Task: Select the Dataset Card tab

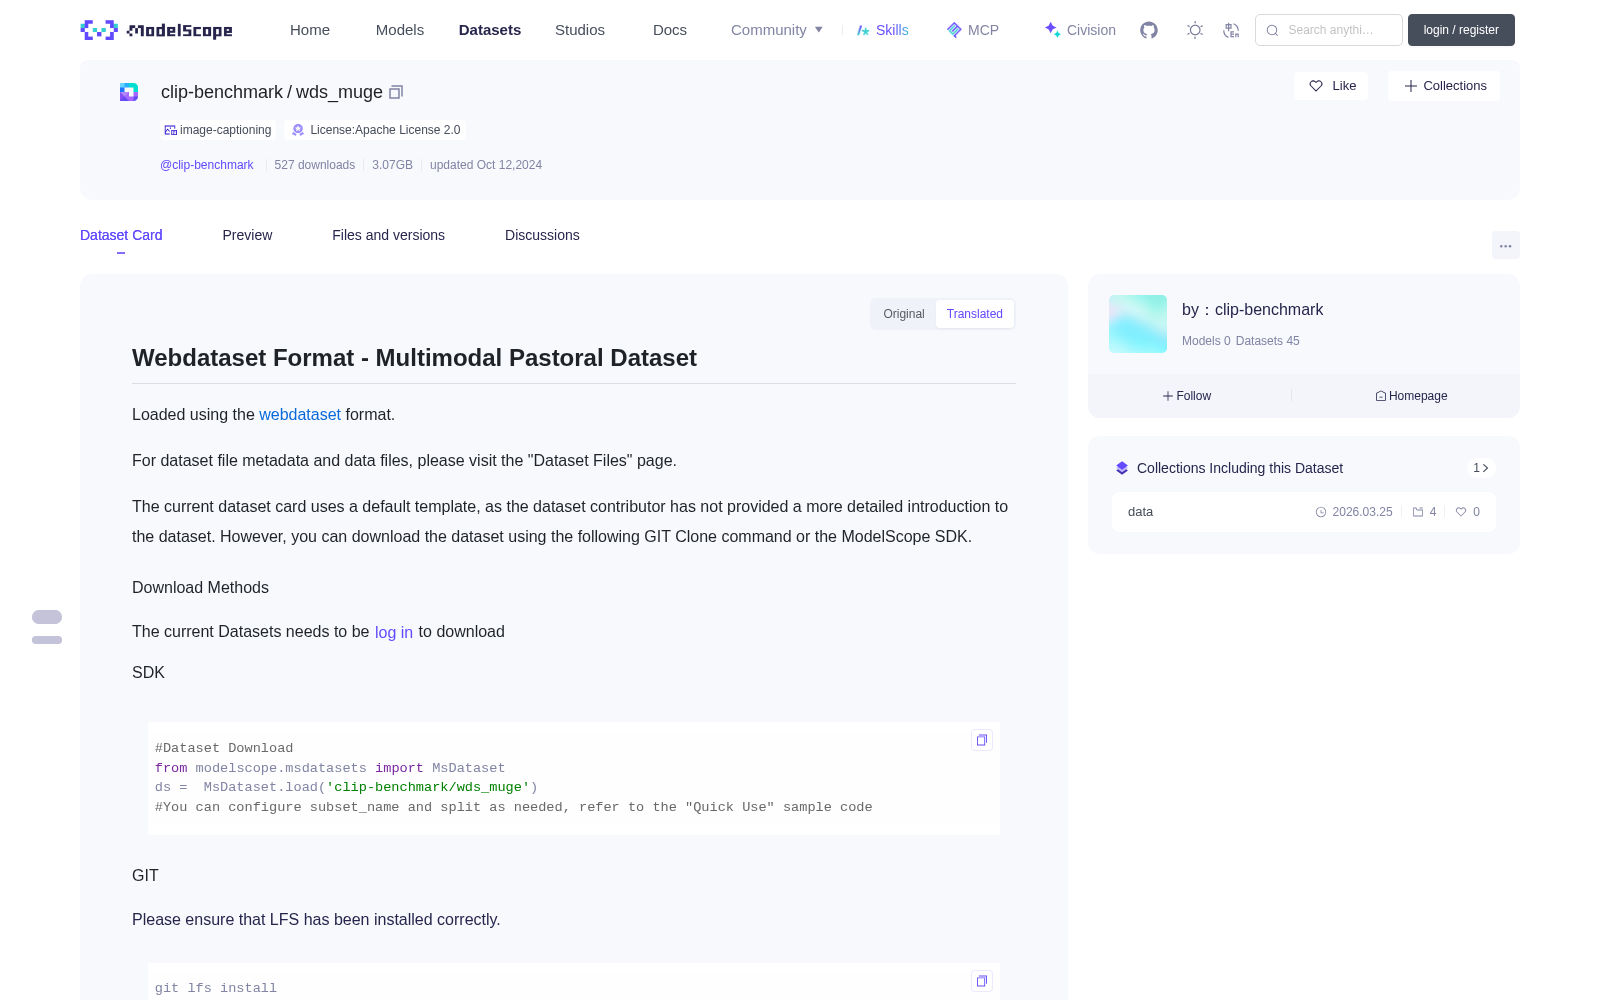Action: point(121,235)
